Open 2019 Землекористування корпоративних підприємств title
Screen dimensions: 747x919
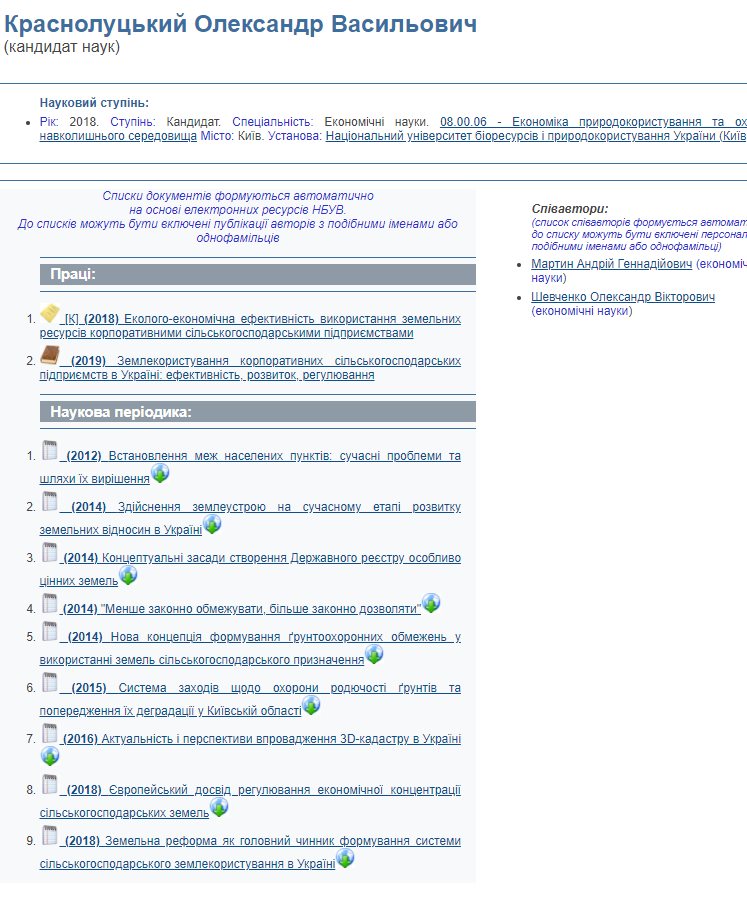click(x=250, y=368)
